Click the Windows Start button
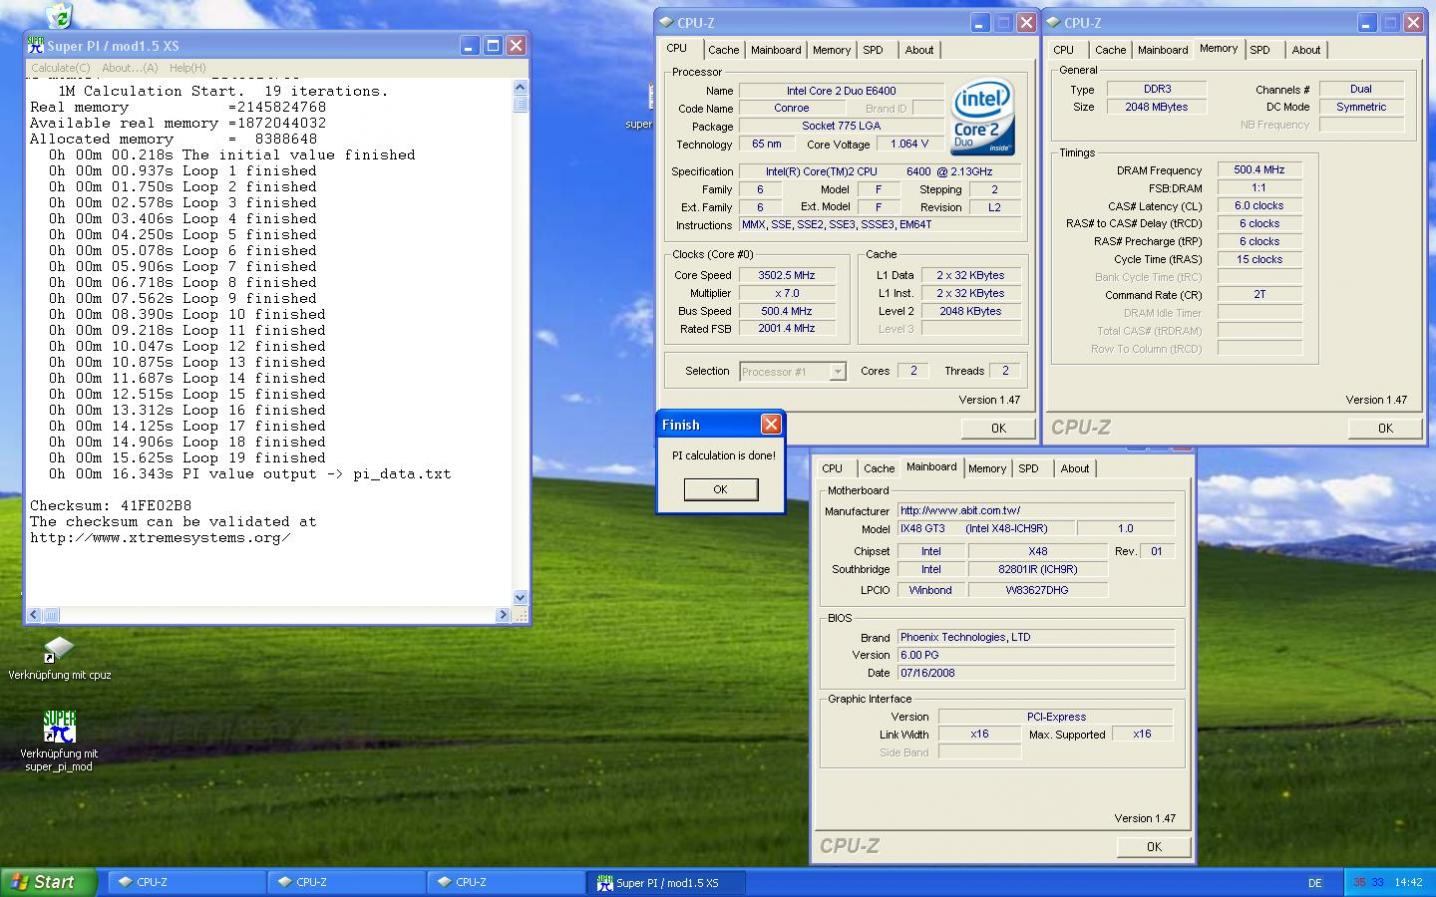The image size is (1436, 897). coord(48,882)
